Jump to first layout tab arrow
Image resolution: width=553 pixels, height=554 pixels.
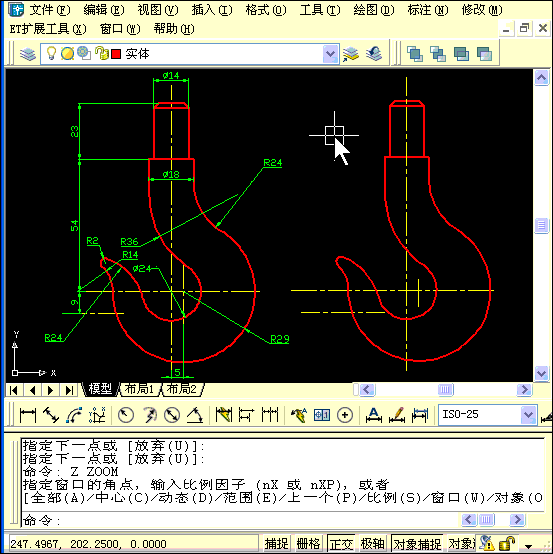pyautogui.click(x=14, y=390)
